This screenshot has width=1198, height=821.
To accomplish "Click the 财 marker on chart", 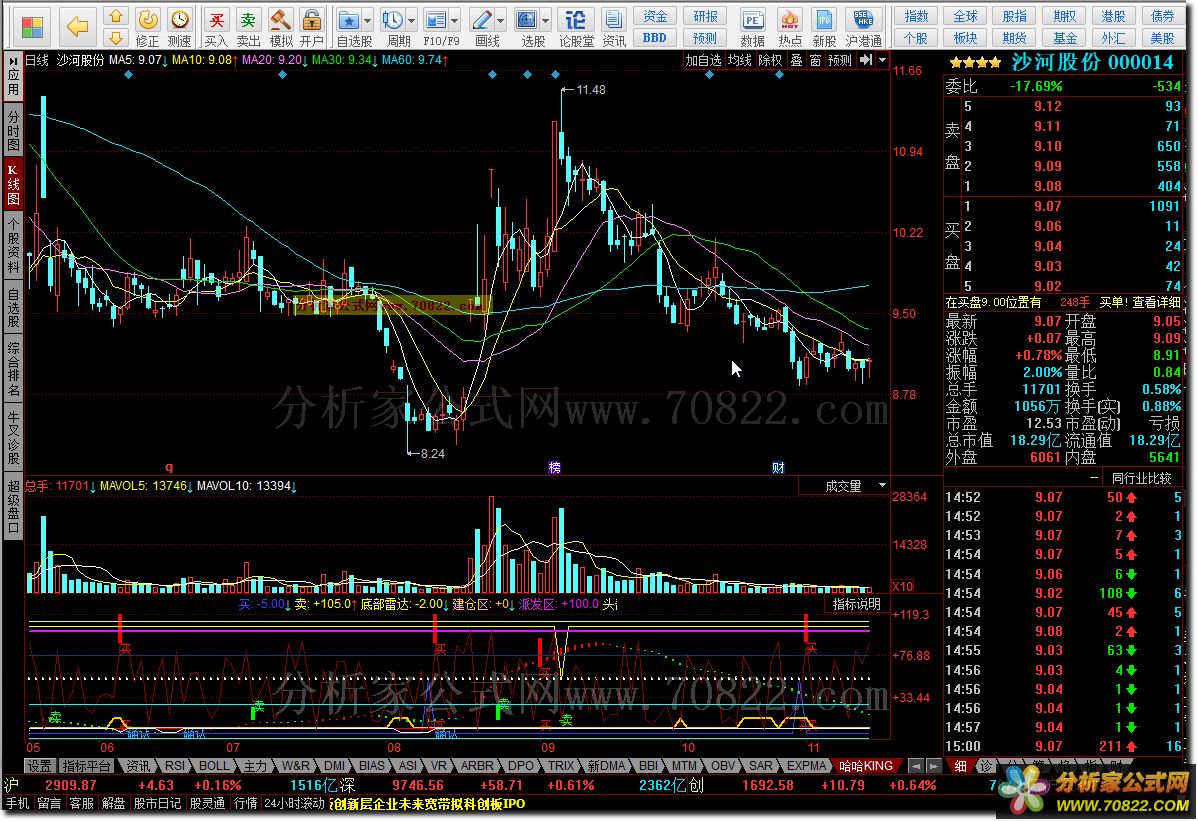I will pyautogui.click(x=778, y=467).
